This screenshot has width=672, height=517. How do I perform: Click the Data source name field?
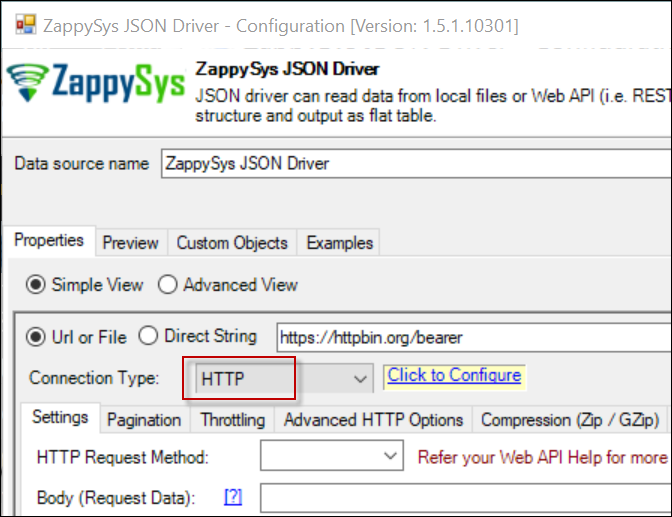click(x=416, y=163)
